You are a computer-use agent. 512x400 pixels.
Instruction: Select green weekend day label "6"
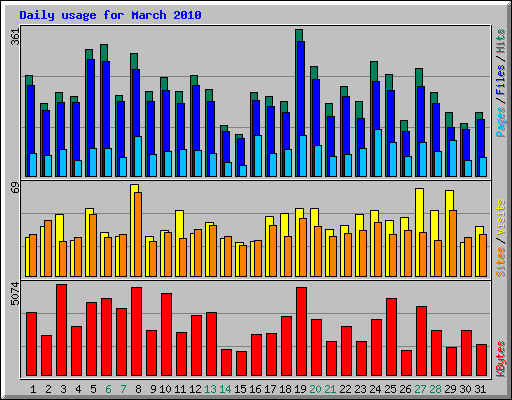coord(108,389)
